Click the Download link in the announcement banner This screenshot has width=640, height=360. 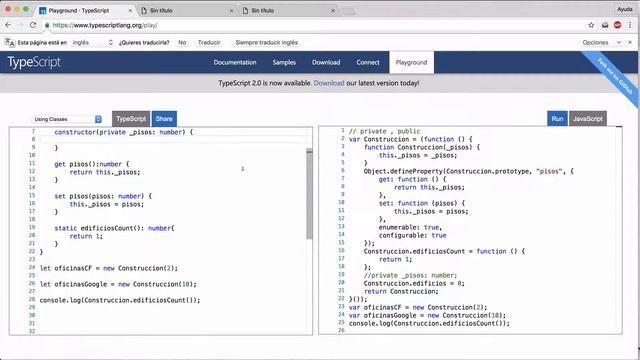329,83
